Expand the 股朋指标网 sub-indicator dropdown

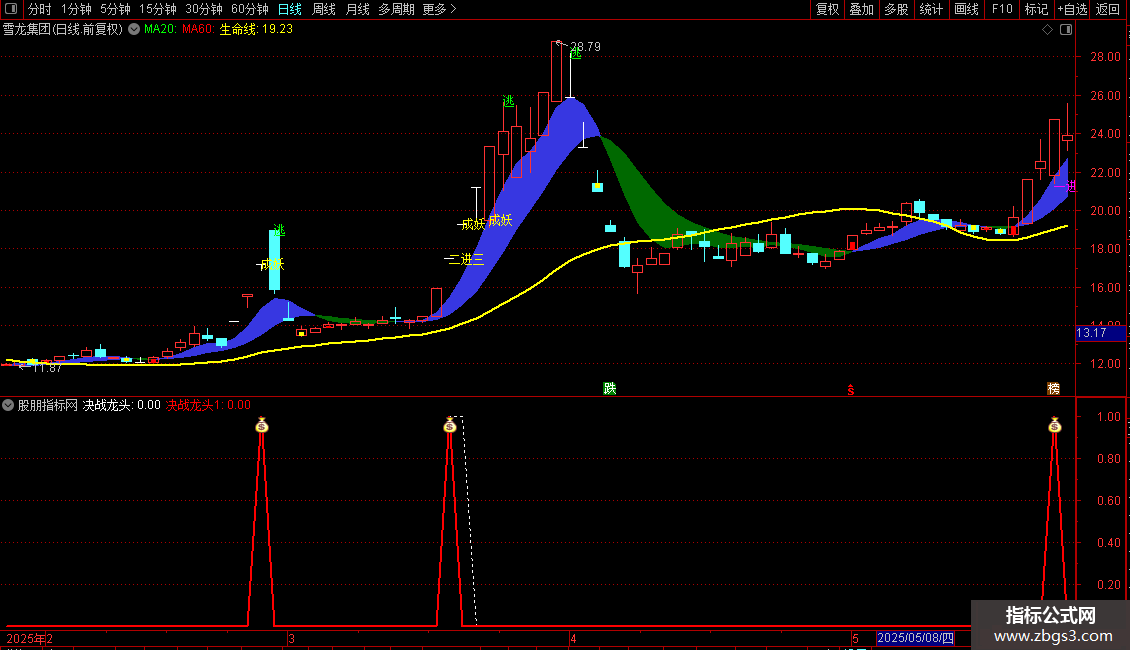[9, 405]
